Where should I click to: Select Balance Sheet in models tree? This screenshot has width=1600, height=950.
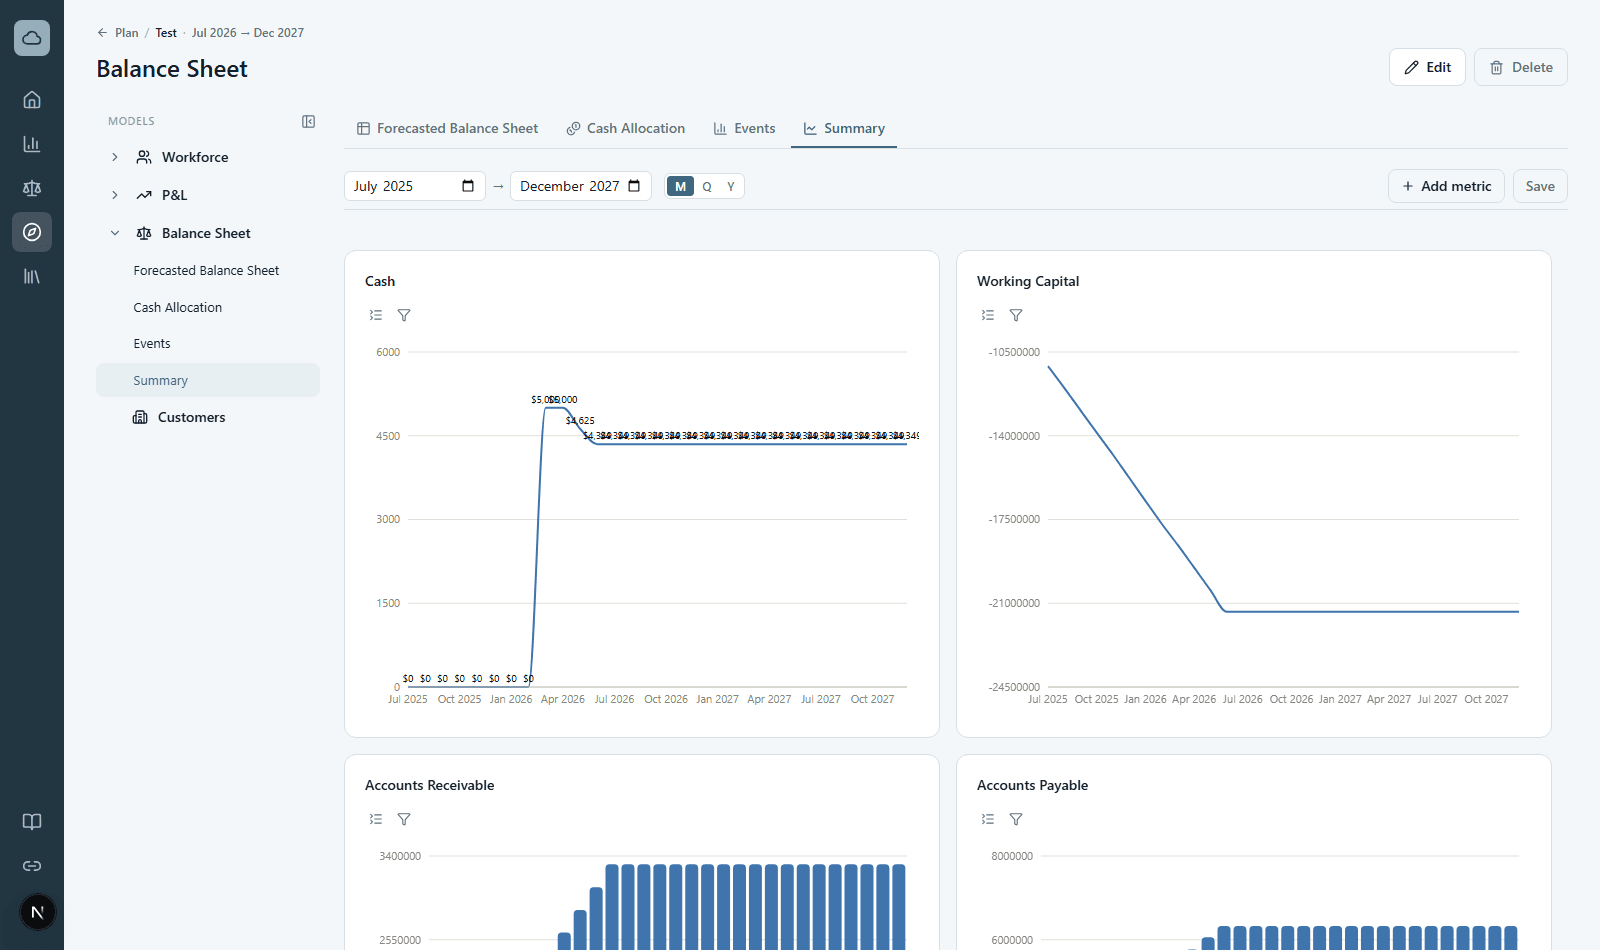click(x=206, y=233)
